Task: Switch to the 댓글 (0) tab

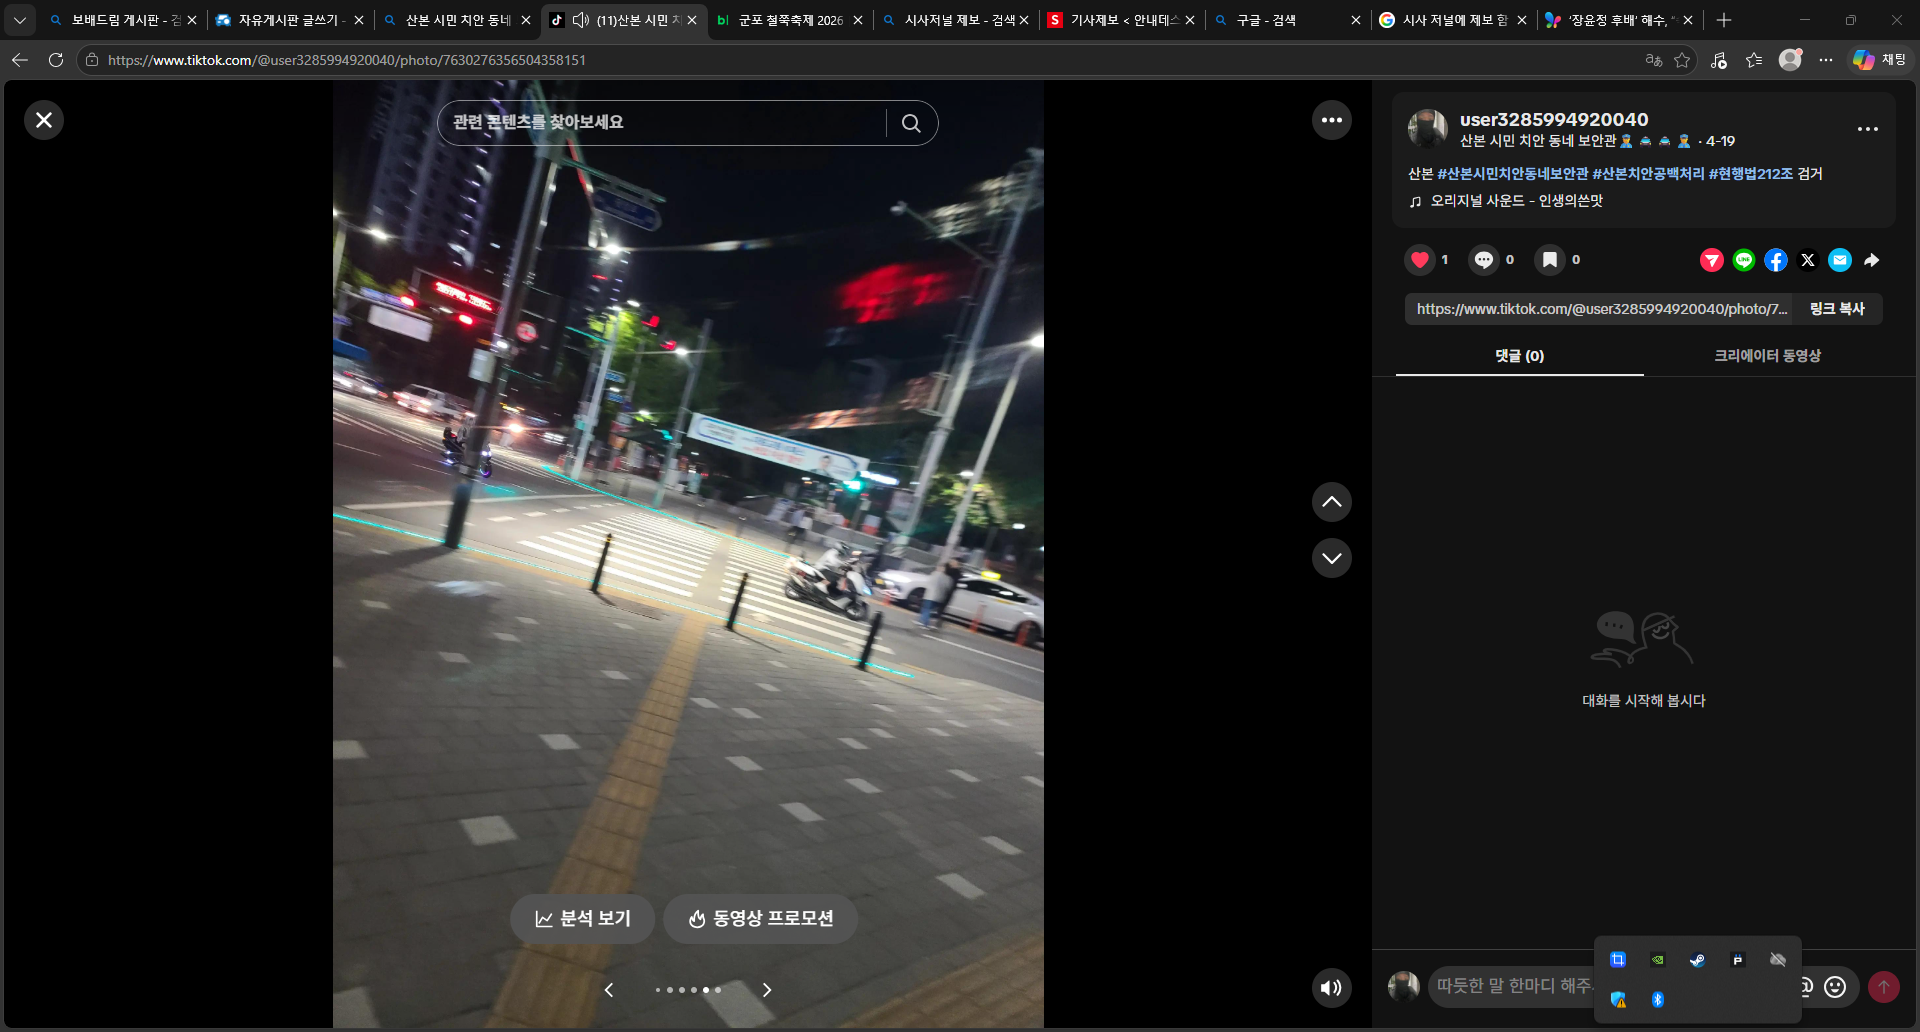Action: (x=1520, y=356)
